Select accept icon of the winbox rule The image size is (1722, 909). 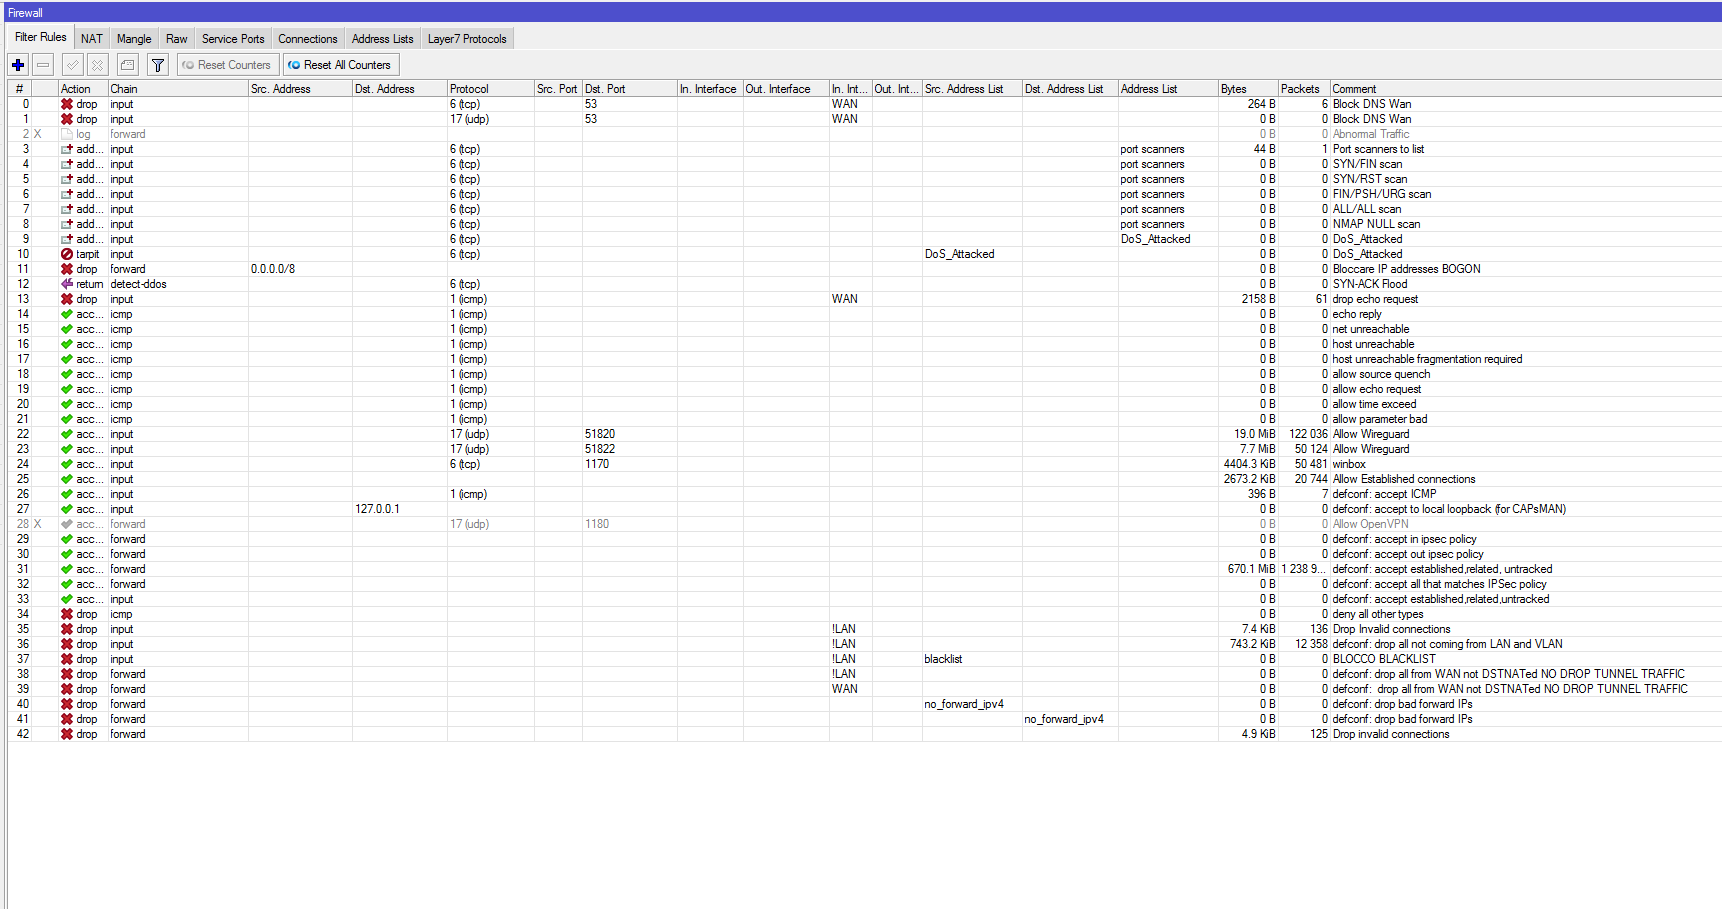pos(67,464)
